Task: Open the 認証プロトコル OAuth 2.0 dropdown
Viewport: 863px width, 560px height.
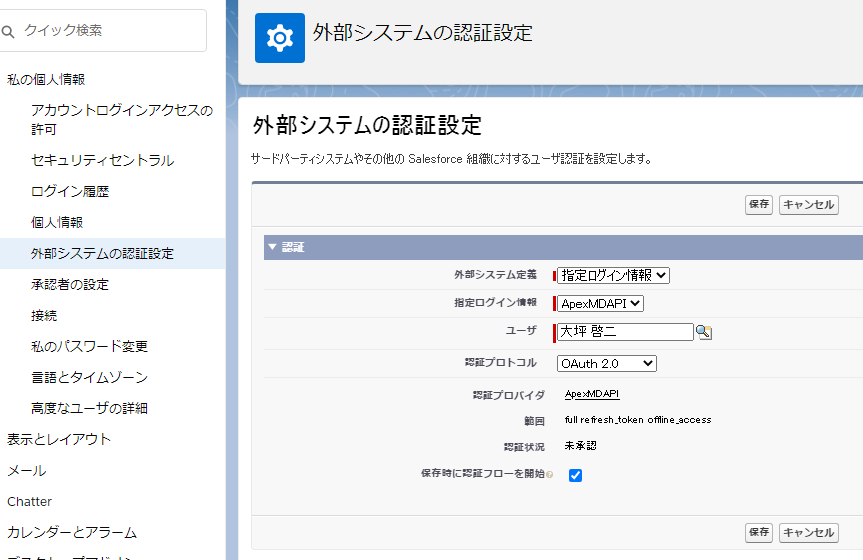Action: (607, 363)
